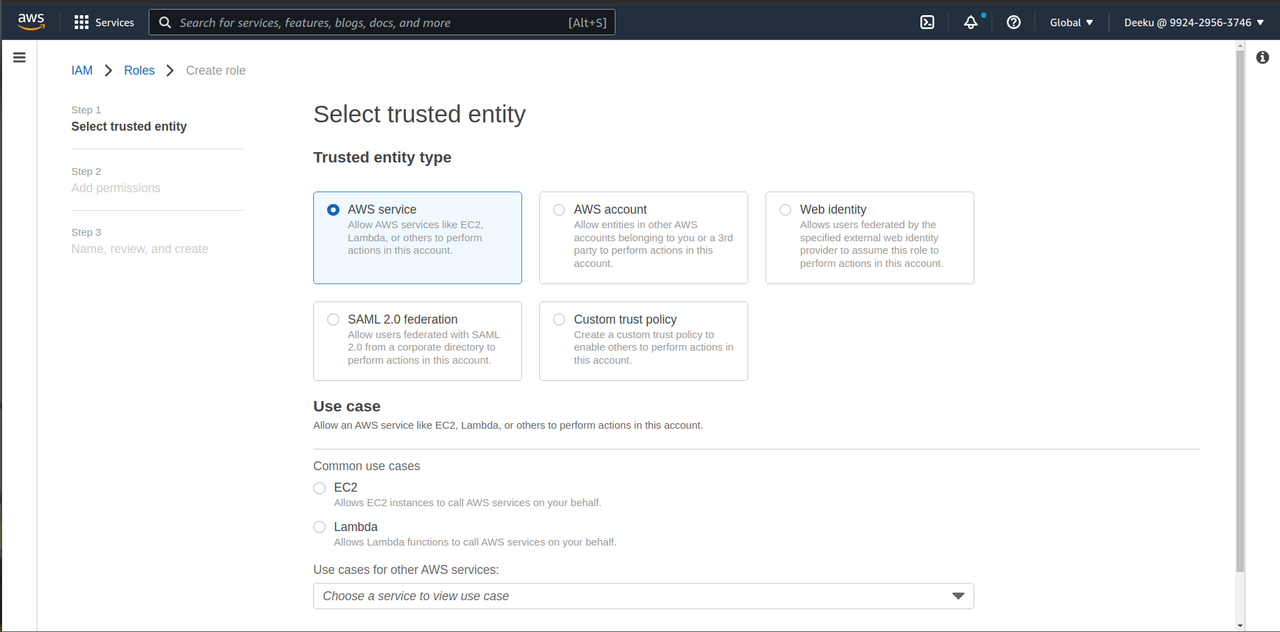Viewport: 1280px width, 632px height.
Task: Click the scrollbar down arrow
Action: (1241, 626)
